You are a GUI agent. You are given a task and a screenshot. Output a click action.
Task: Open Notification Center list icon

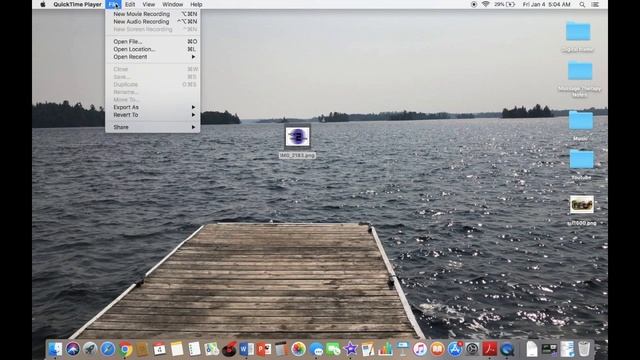(x=595, y=4)
